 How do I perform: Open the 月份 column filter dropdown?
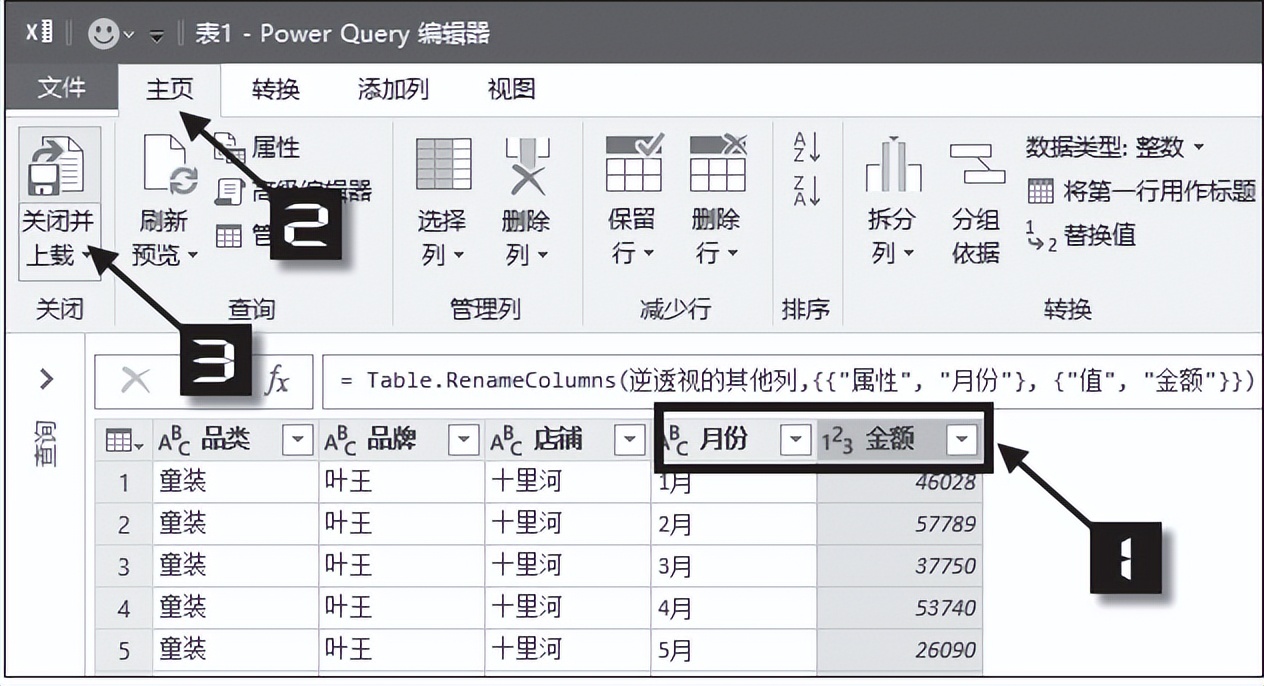pos(794,438)
